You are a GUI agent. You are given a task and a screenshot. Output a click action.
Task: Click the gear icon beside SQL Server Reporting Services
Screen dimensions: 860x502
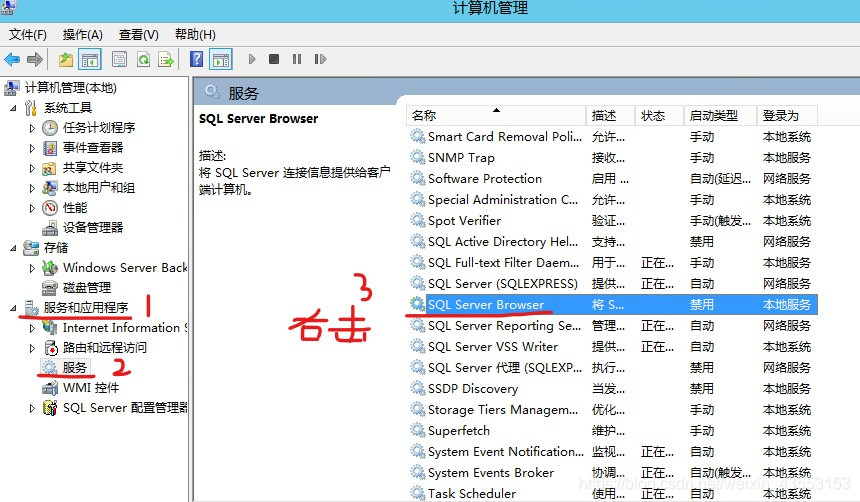(418, 325)
